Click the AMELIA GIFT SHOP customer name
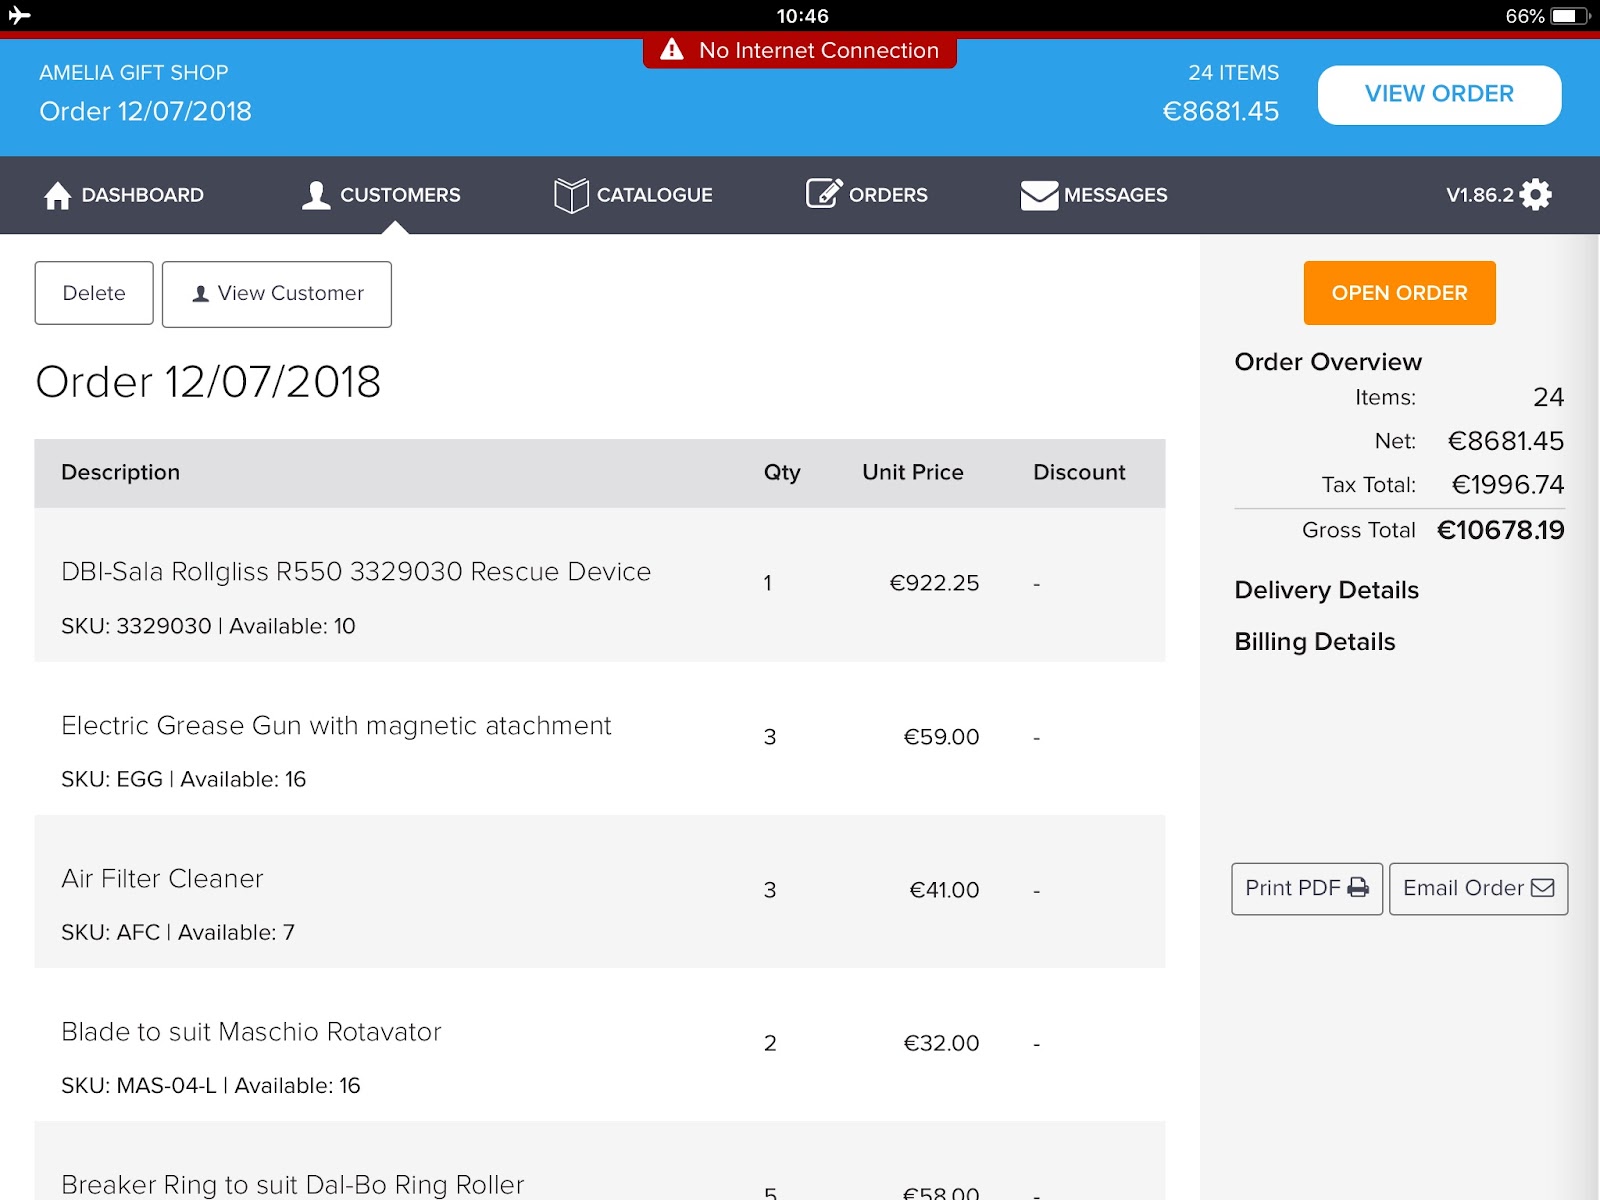Image resolution: width=1600 pixels, height=1200 pixels. pyautogui.click(x=134, y=73)
